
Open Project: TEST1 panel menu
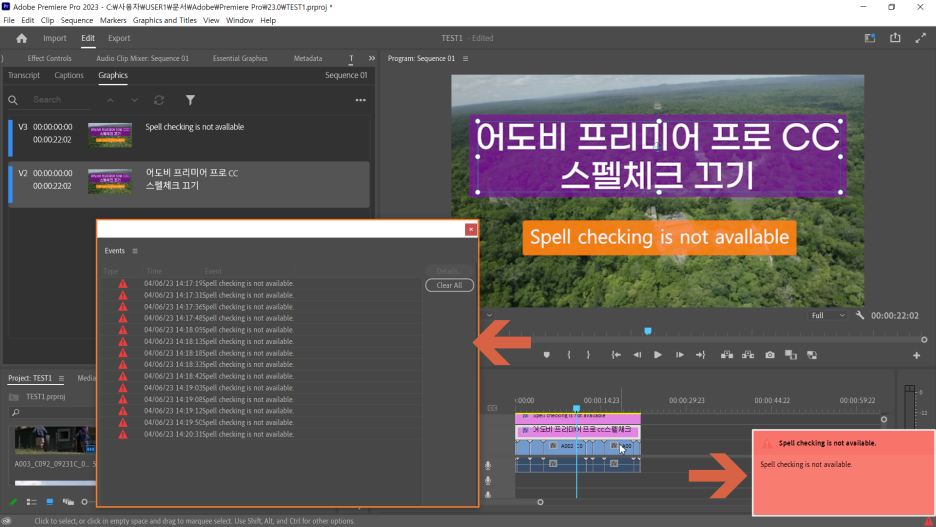tap(61, 378)
